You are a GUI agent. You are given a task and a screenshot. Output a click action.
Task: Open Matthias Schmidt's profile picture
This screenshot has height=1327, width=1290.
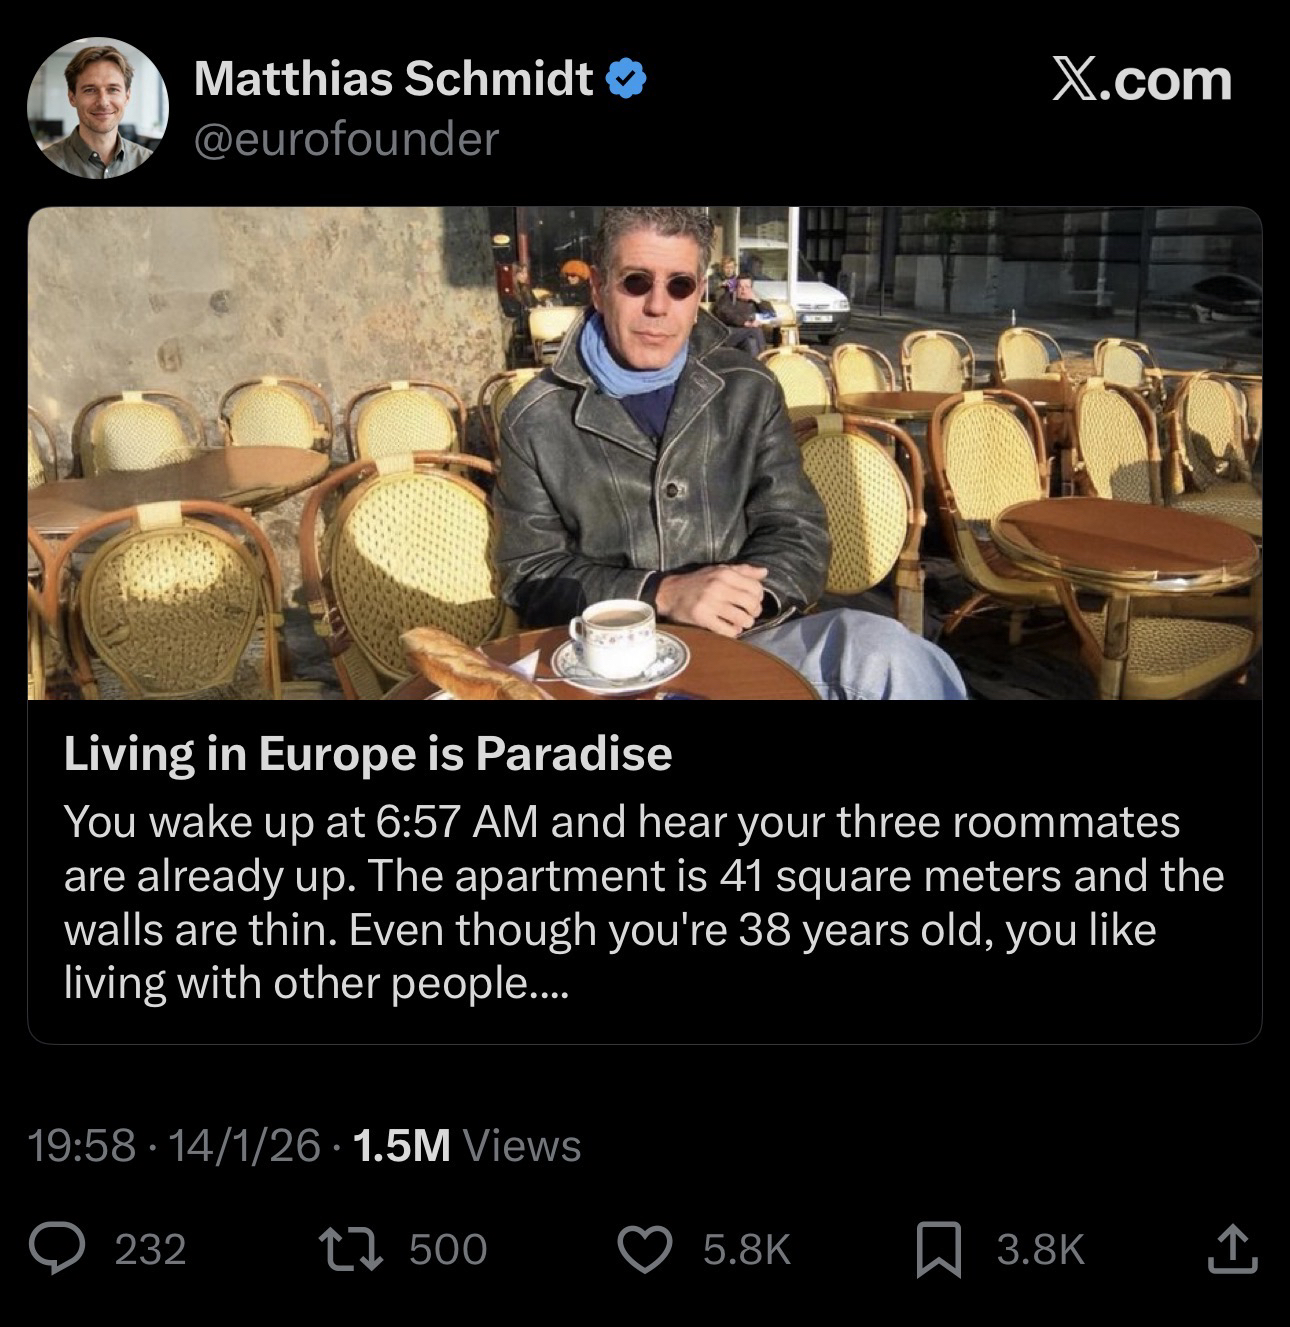pyautogui.click(x=98, y=108)
